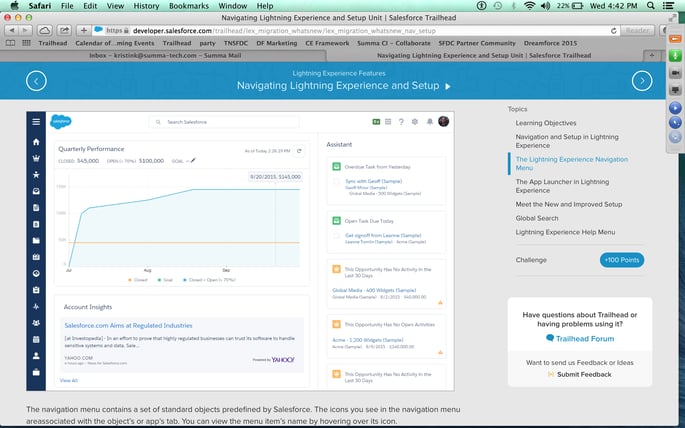Screen dimensions: 685x428
Task: Click the crown Opportunities icon in sidebar
Action: point(36,158)
